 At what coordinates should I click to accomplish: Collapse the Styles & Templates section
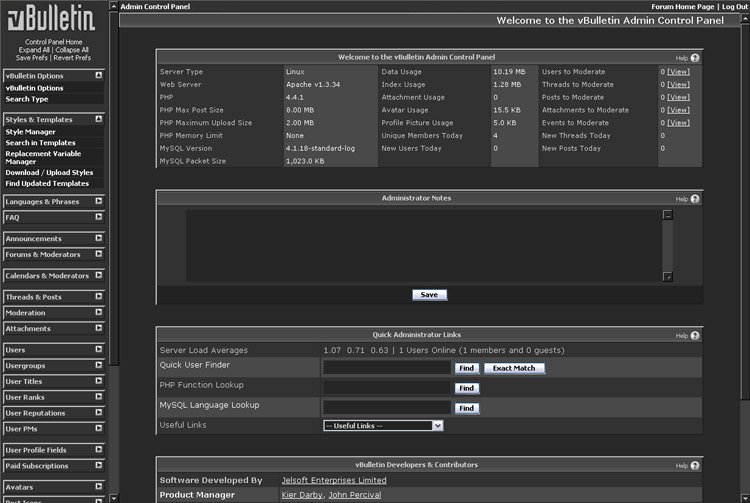coord(99,119)
